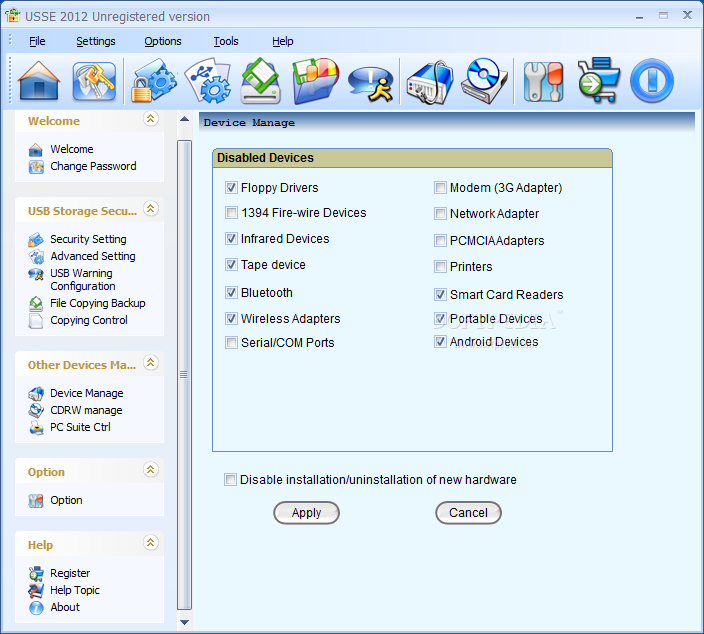The image size is (704, 634).
Task: Click the blue power circle toolbar icon
Action: tap(652, 81)
